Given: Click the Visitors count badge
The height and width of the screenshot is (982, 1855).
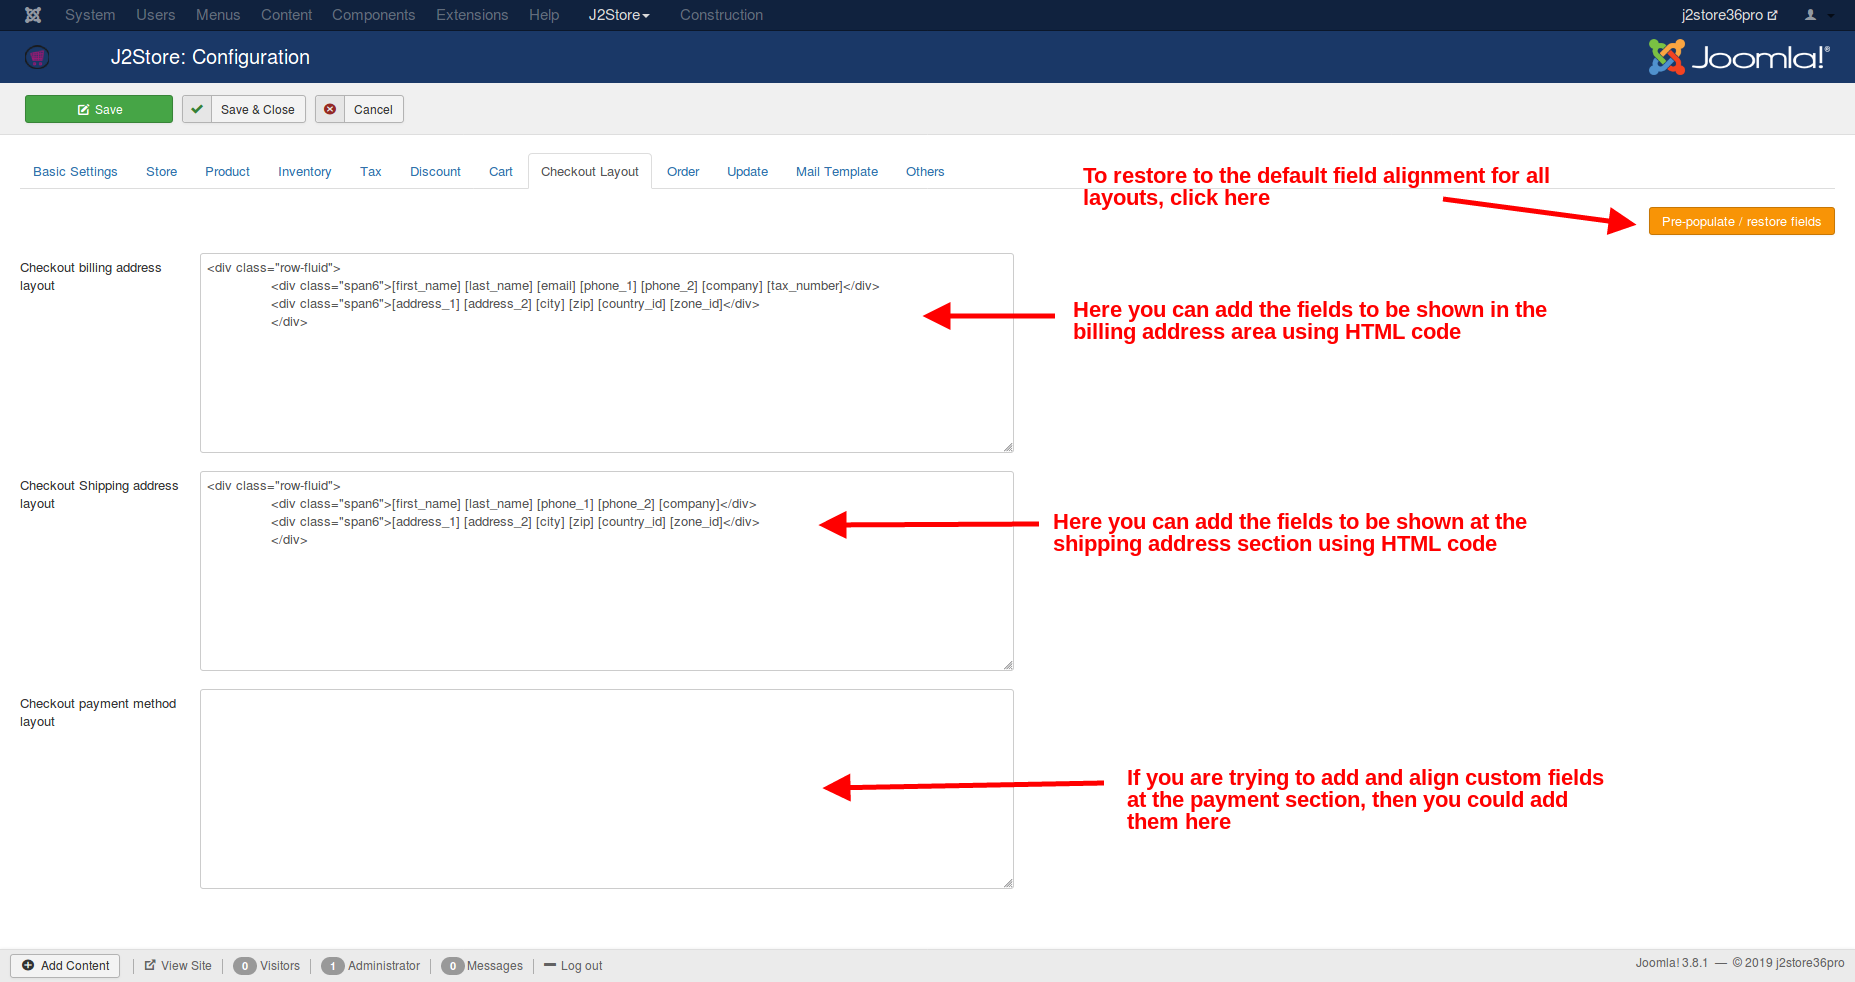Looking at the screenshot, I should 245,966.
